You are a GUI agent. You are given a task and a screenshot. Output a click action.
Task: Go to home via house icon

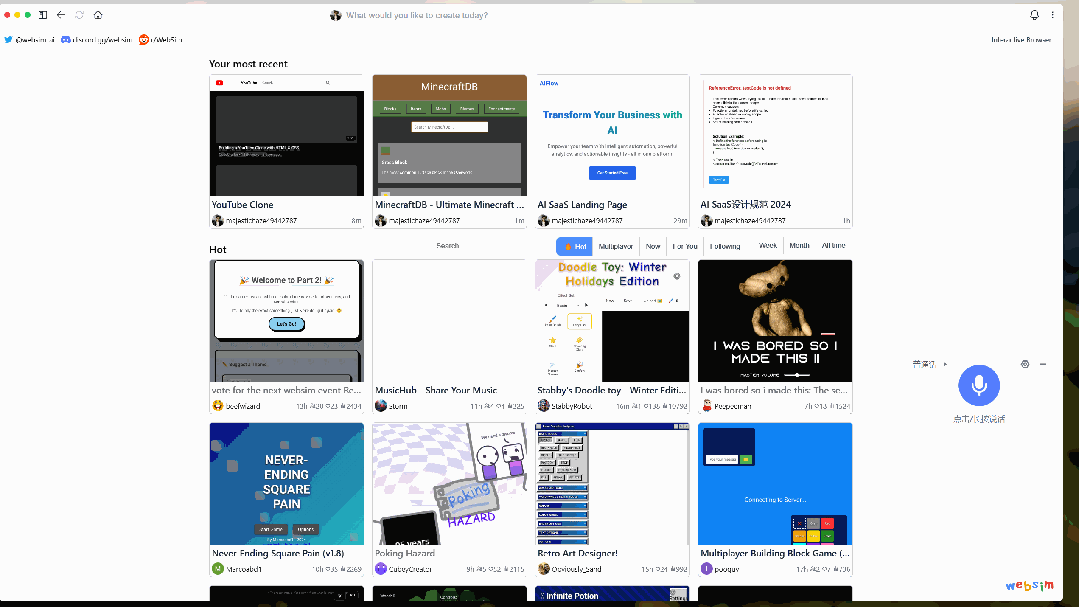tap(97, 15)
